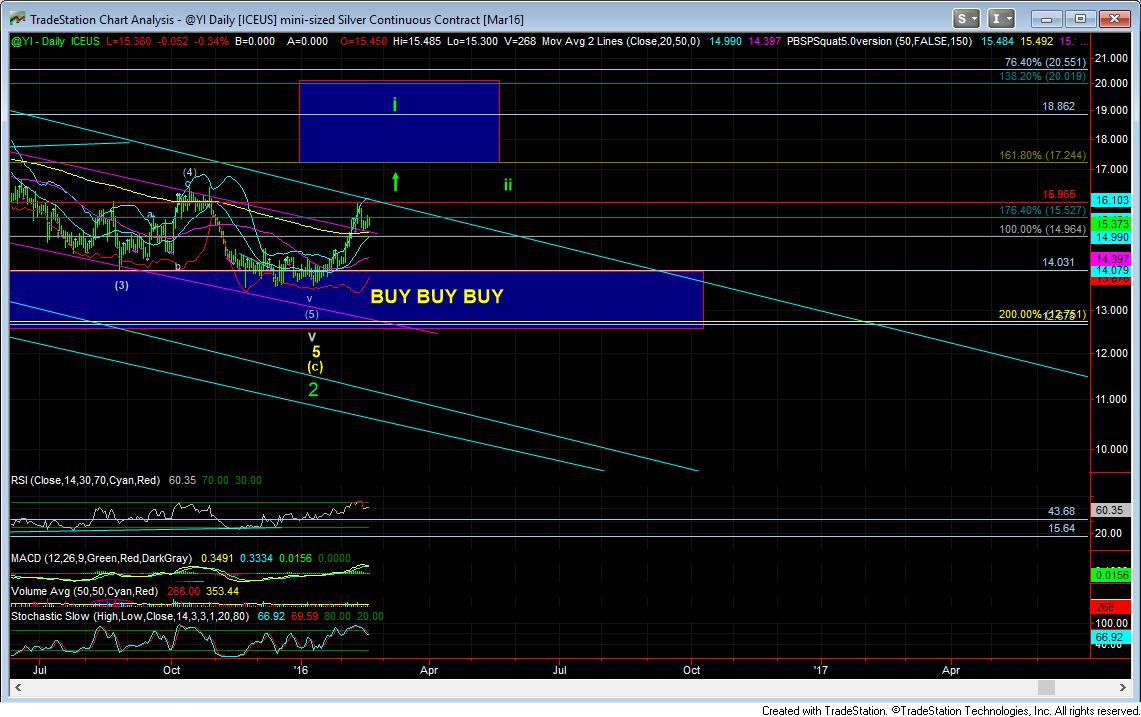
Task: Click the 'Hi=15.485' high value in status line
Action: pos(416,41)
